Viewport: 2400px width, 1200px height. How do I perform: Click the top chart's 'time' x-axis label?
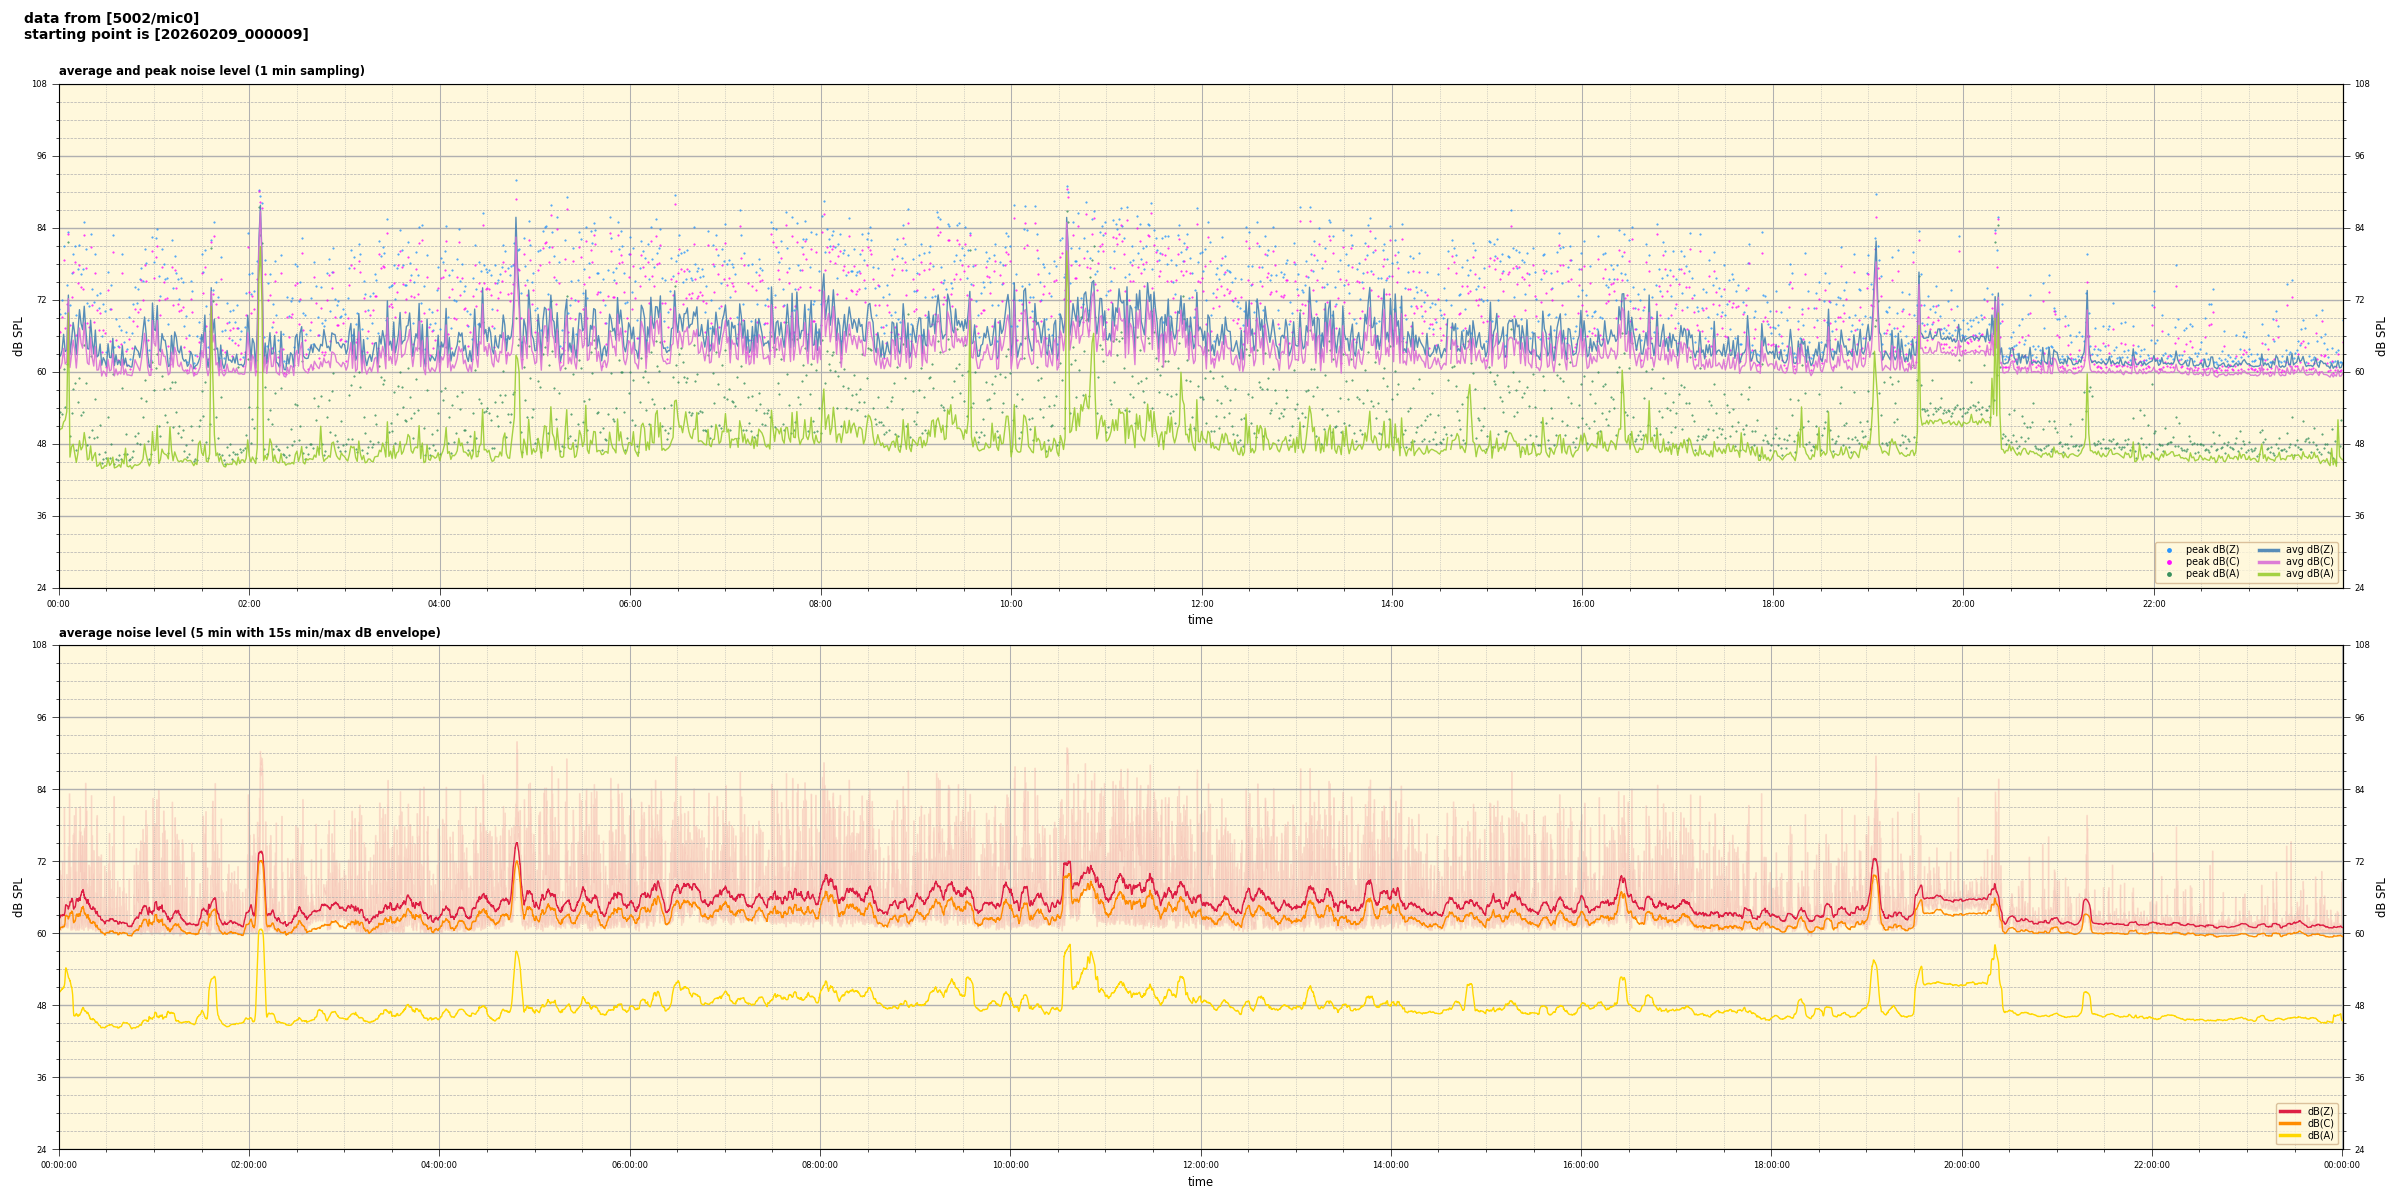coord(1200,620)
